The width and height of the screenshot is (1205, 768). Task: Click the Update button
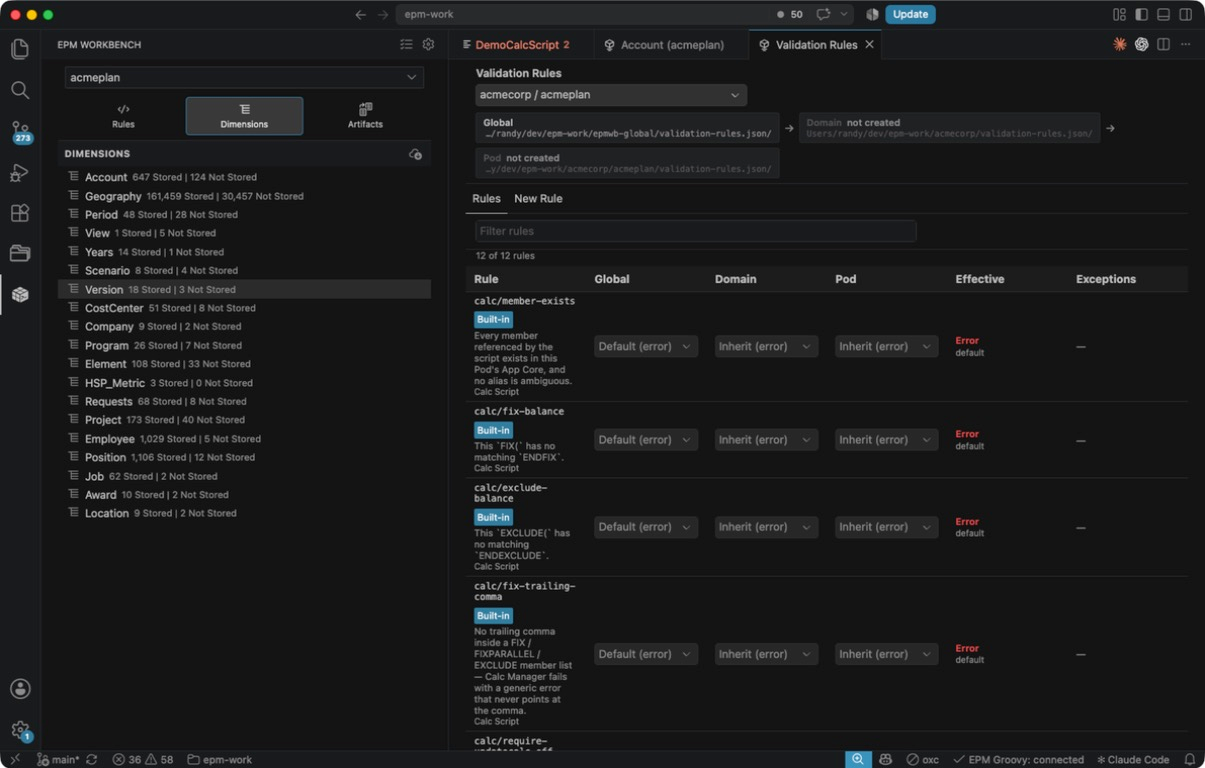click(x=910, y=14)
